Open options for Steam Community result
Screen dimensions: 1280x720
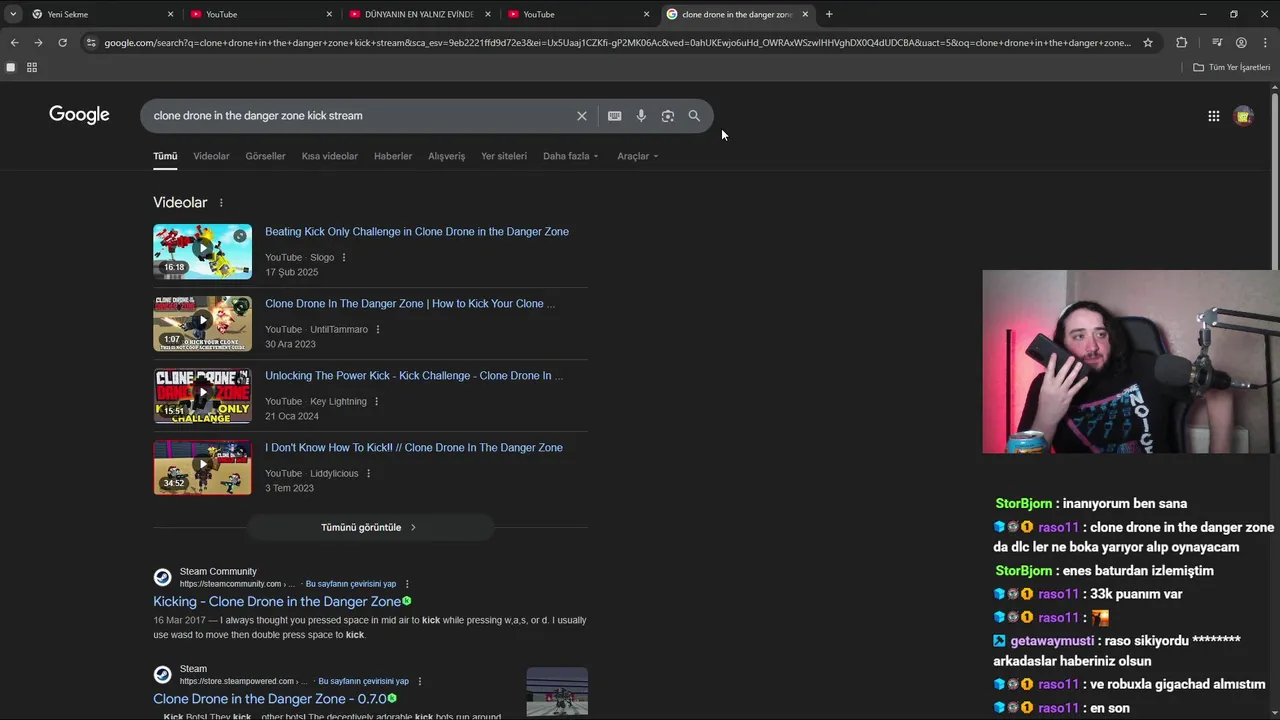[x=407, y=584]
